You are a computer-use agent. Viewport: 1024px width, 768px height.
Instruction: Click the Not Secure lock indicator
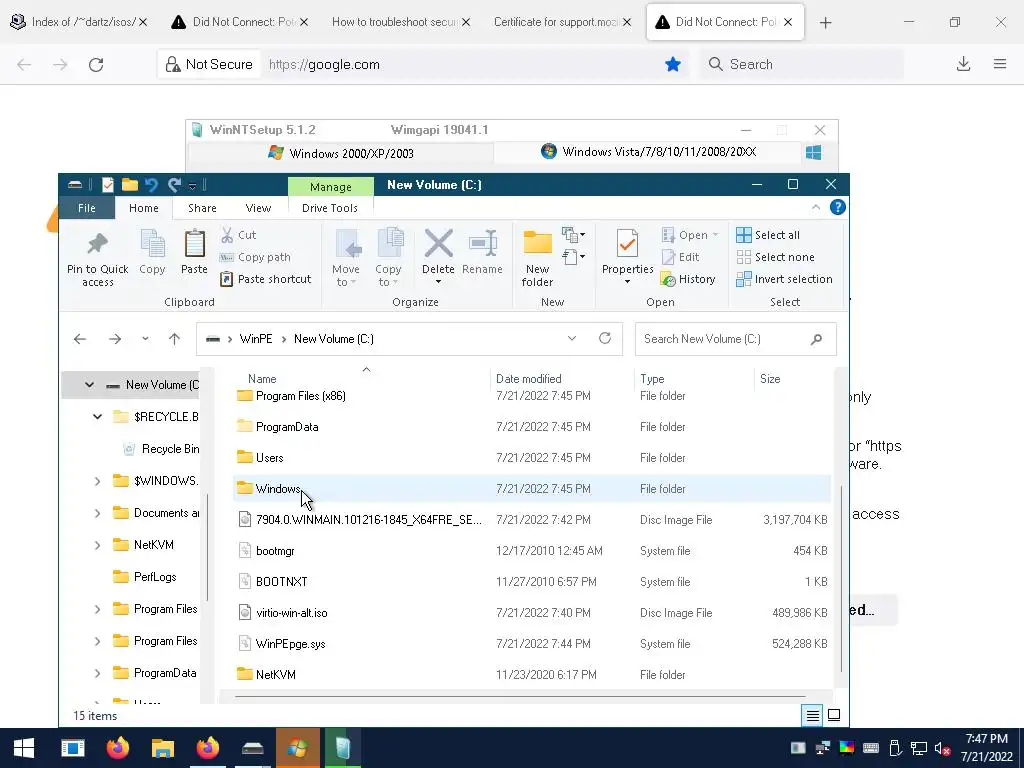[x=209, y=64]
